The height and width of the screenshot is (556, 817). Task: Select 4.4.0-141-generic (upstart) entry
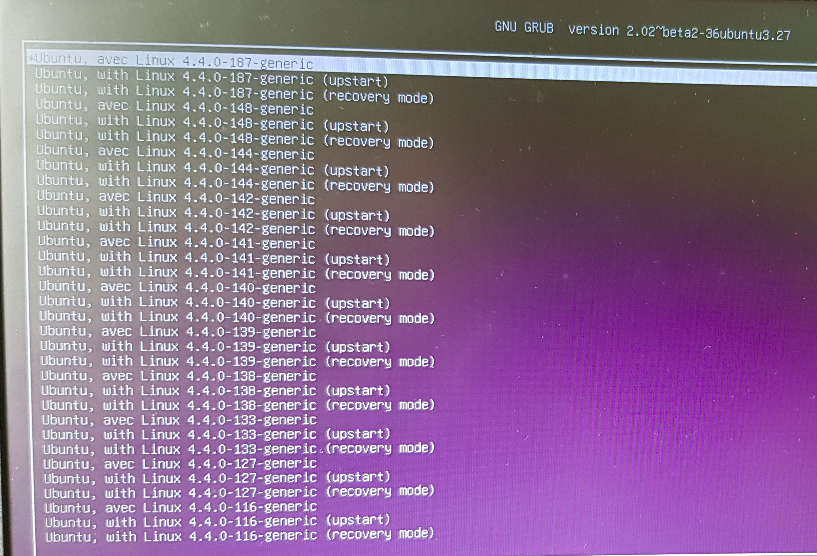(214, 258)
